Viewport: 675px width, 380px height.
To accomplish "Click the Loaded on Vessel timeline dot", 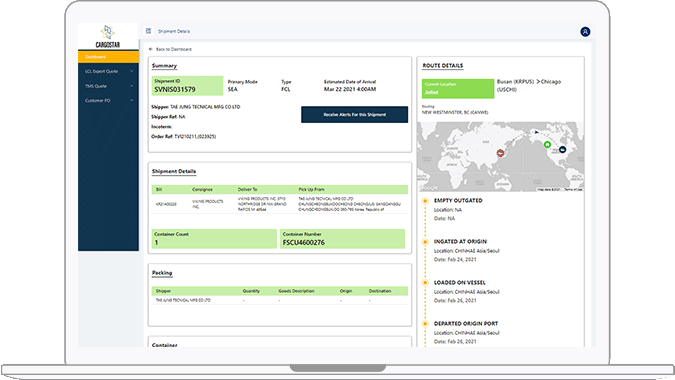I will tap(425, 283).
